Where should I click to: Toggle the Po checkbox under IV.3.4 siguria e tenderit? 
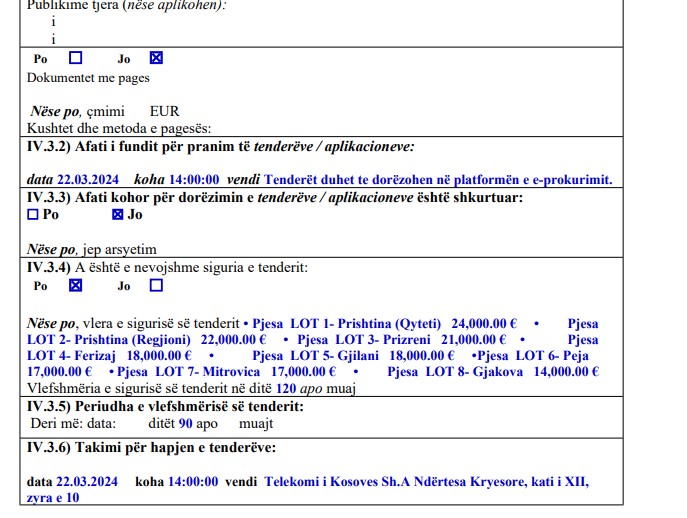(75, 285)
